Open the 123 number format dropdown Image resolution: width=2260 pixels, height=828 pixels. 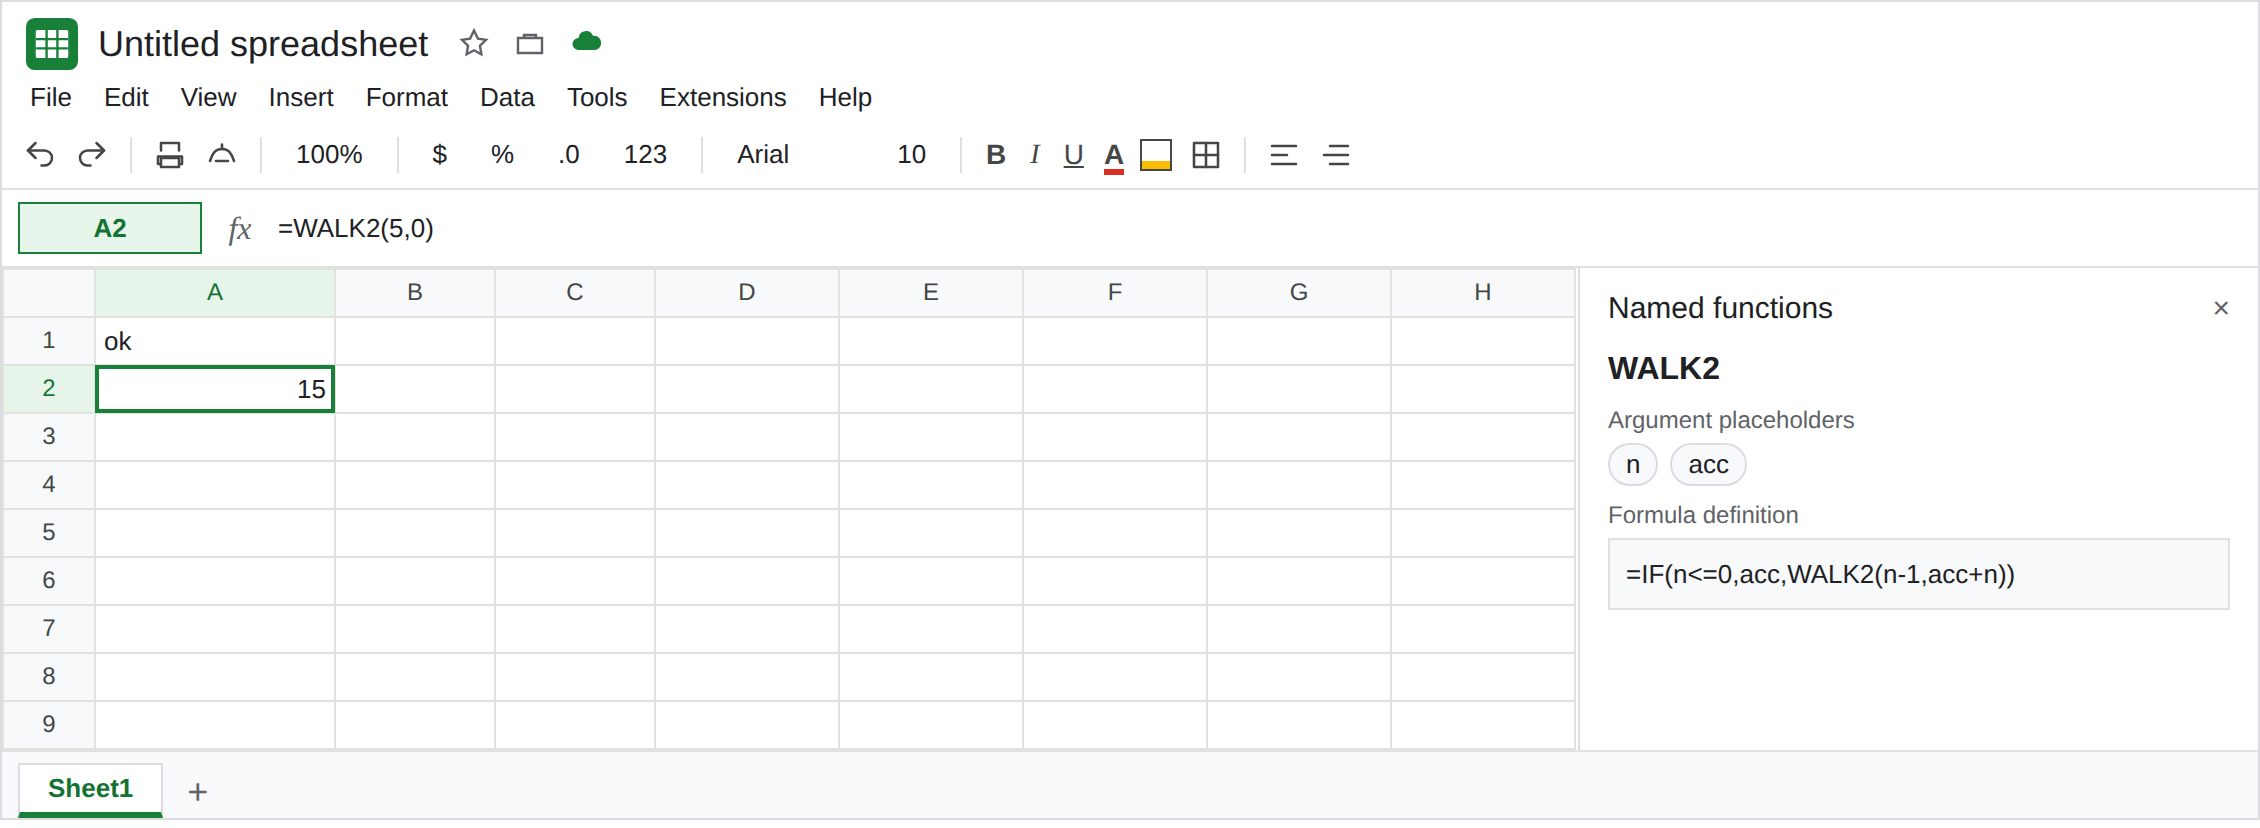pos(645,154)
